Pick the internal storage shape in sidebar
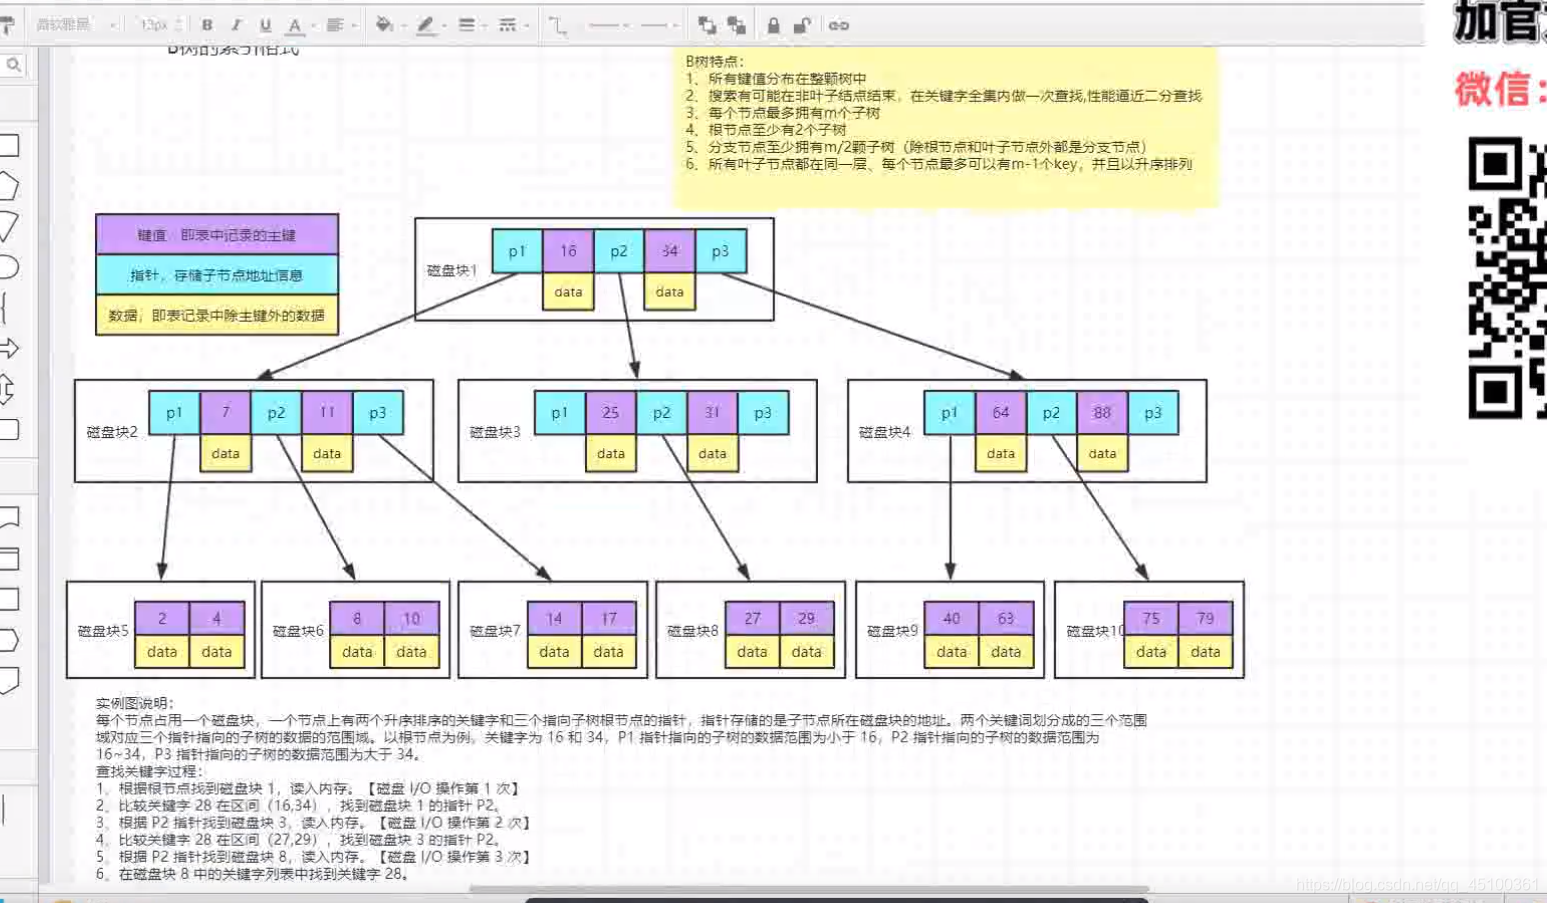The image size is (1547, 903). 9,559
